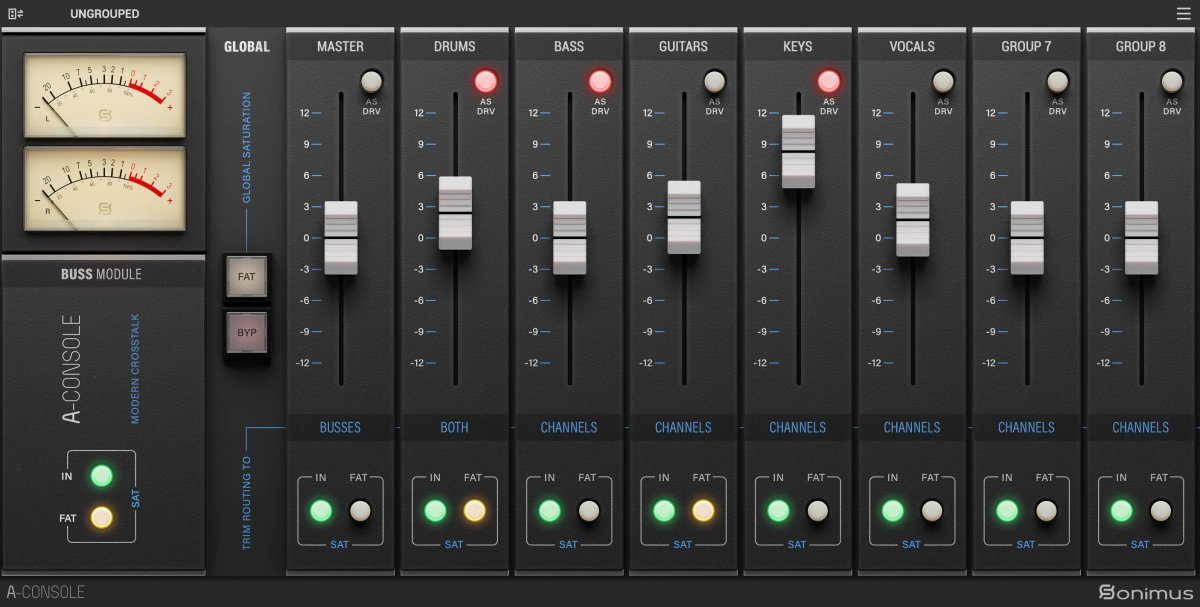Toggle the KEYS AS DRV indicator

[828, 81]
